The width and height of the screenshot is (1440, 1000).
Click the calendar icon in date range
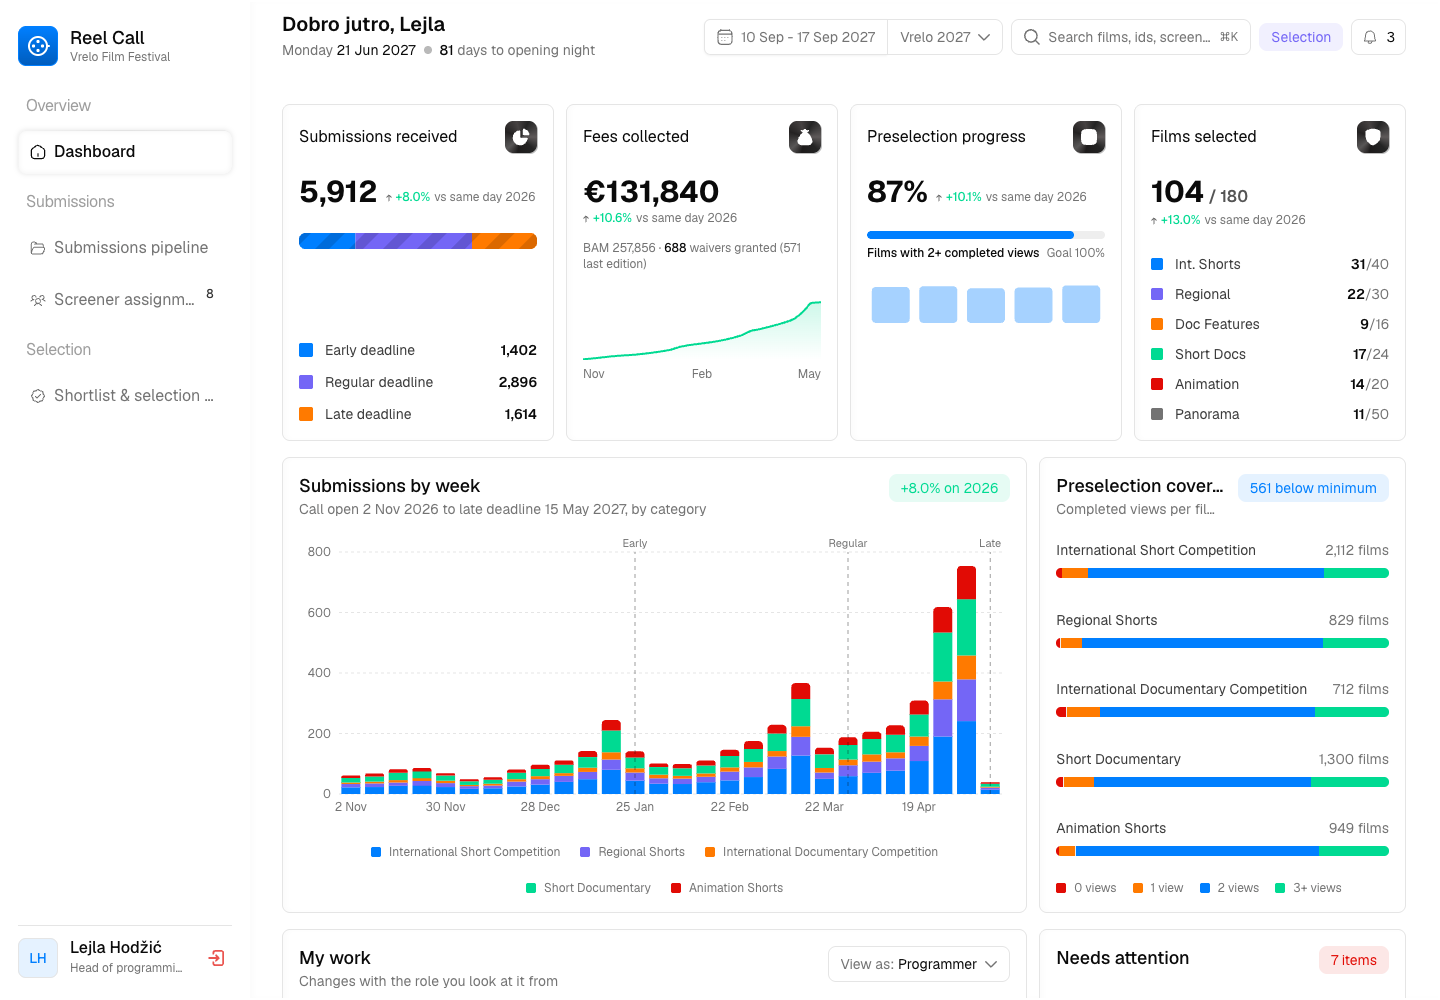pyautogui.click(x=725, y=37)
